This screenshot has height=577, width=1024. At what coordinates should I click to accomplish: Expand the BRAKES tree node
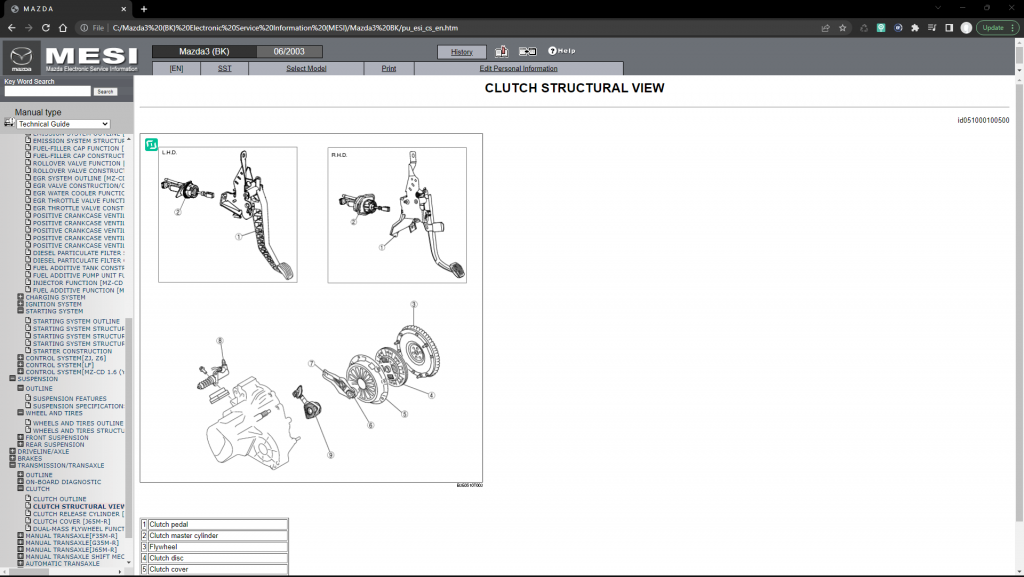(13, 458)
